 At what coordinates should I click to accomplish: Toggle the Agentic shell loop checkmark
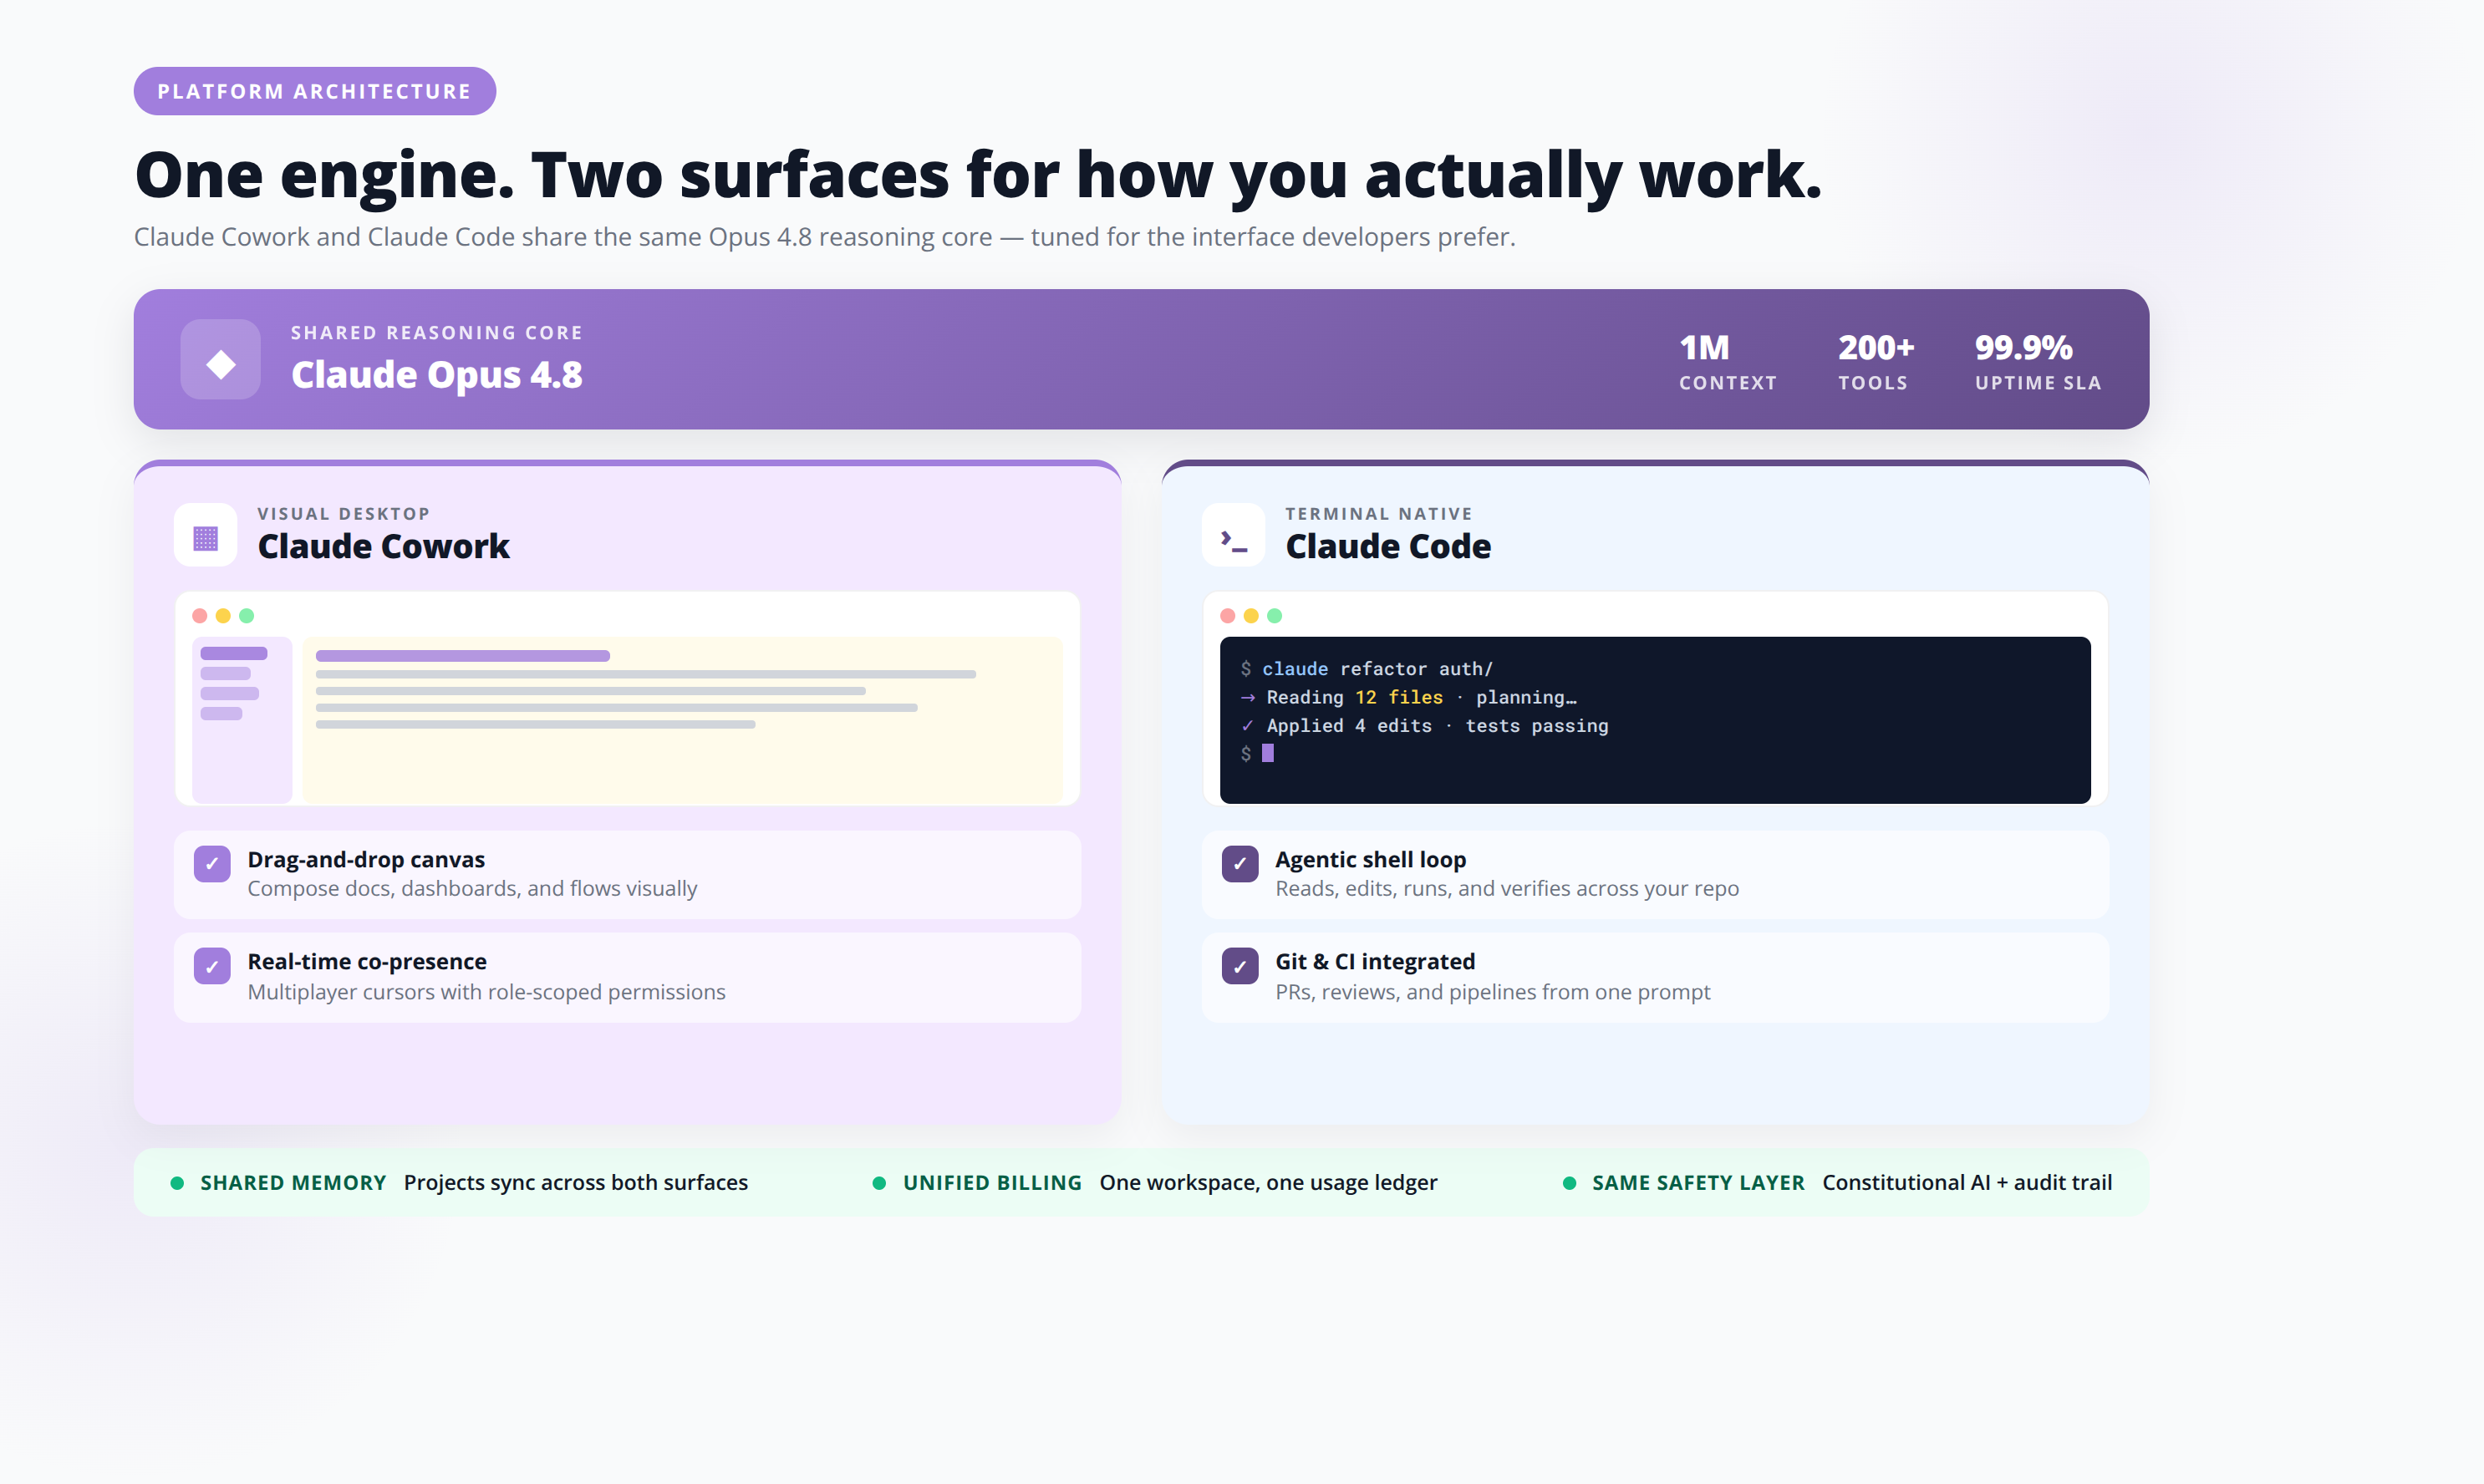(x=1240, y=864)
